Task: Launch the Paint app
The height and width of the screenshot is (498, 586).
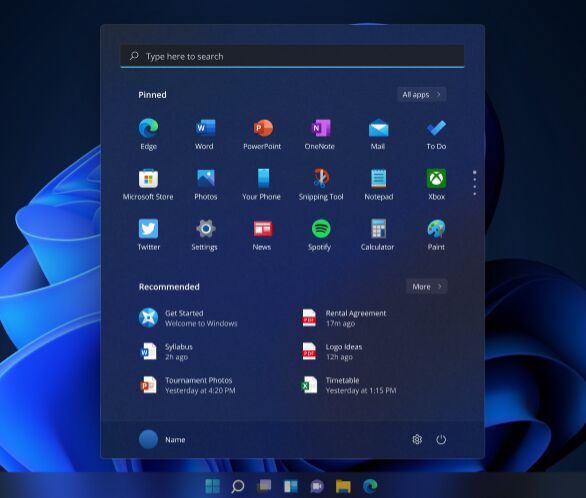Action: coord(436,235)
